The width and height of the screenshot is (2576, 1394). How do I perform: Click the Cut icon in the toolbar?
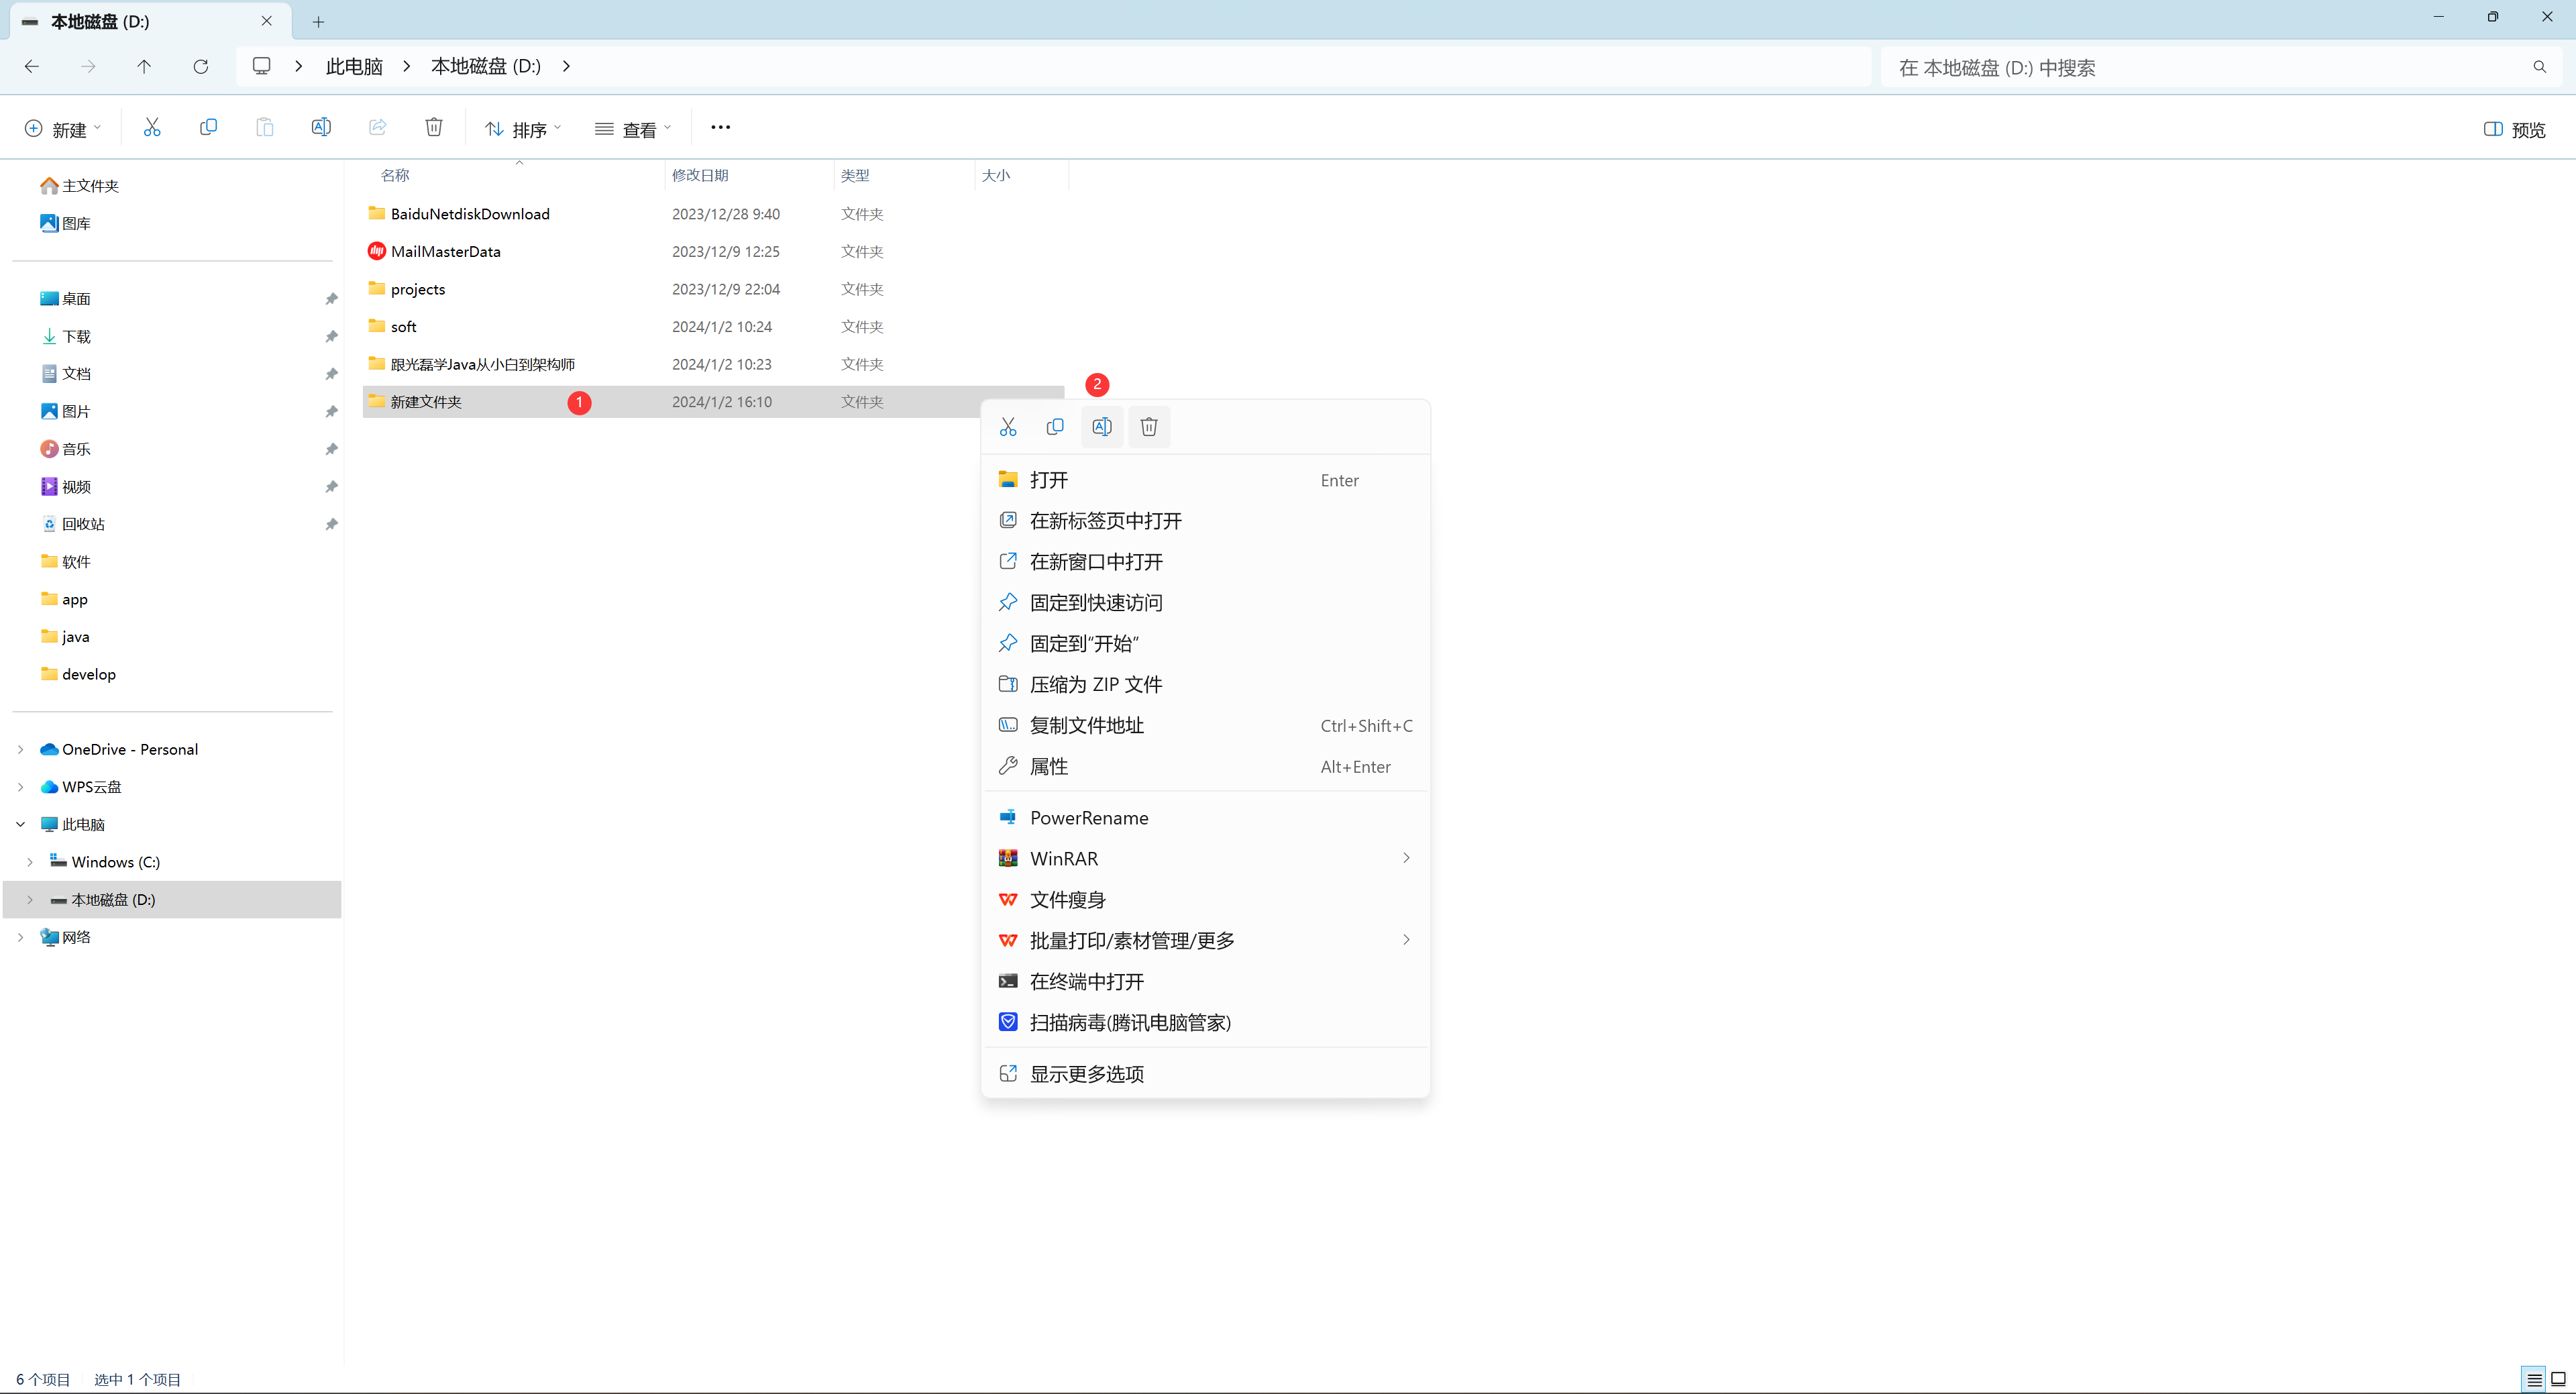pyautogui.click(x=152, y=128)
